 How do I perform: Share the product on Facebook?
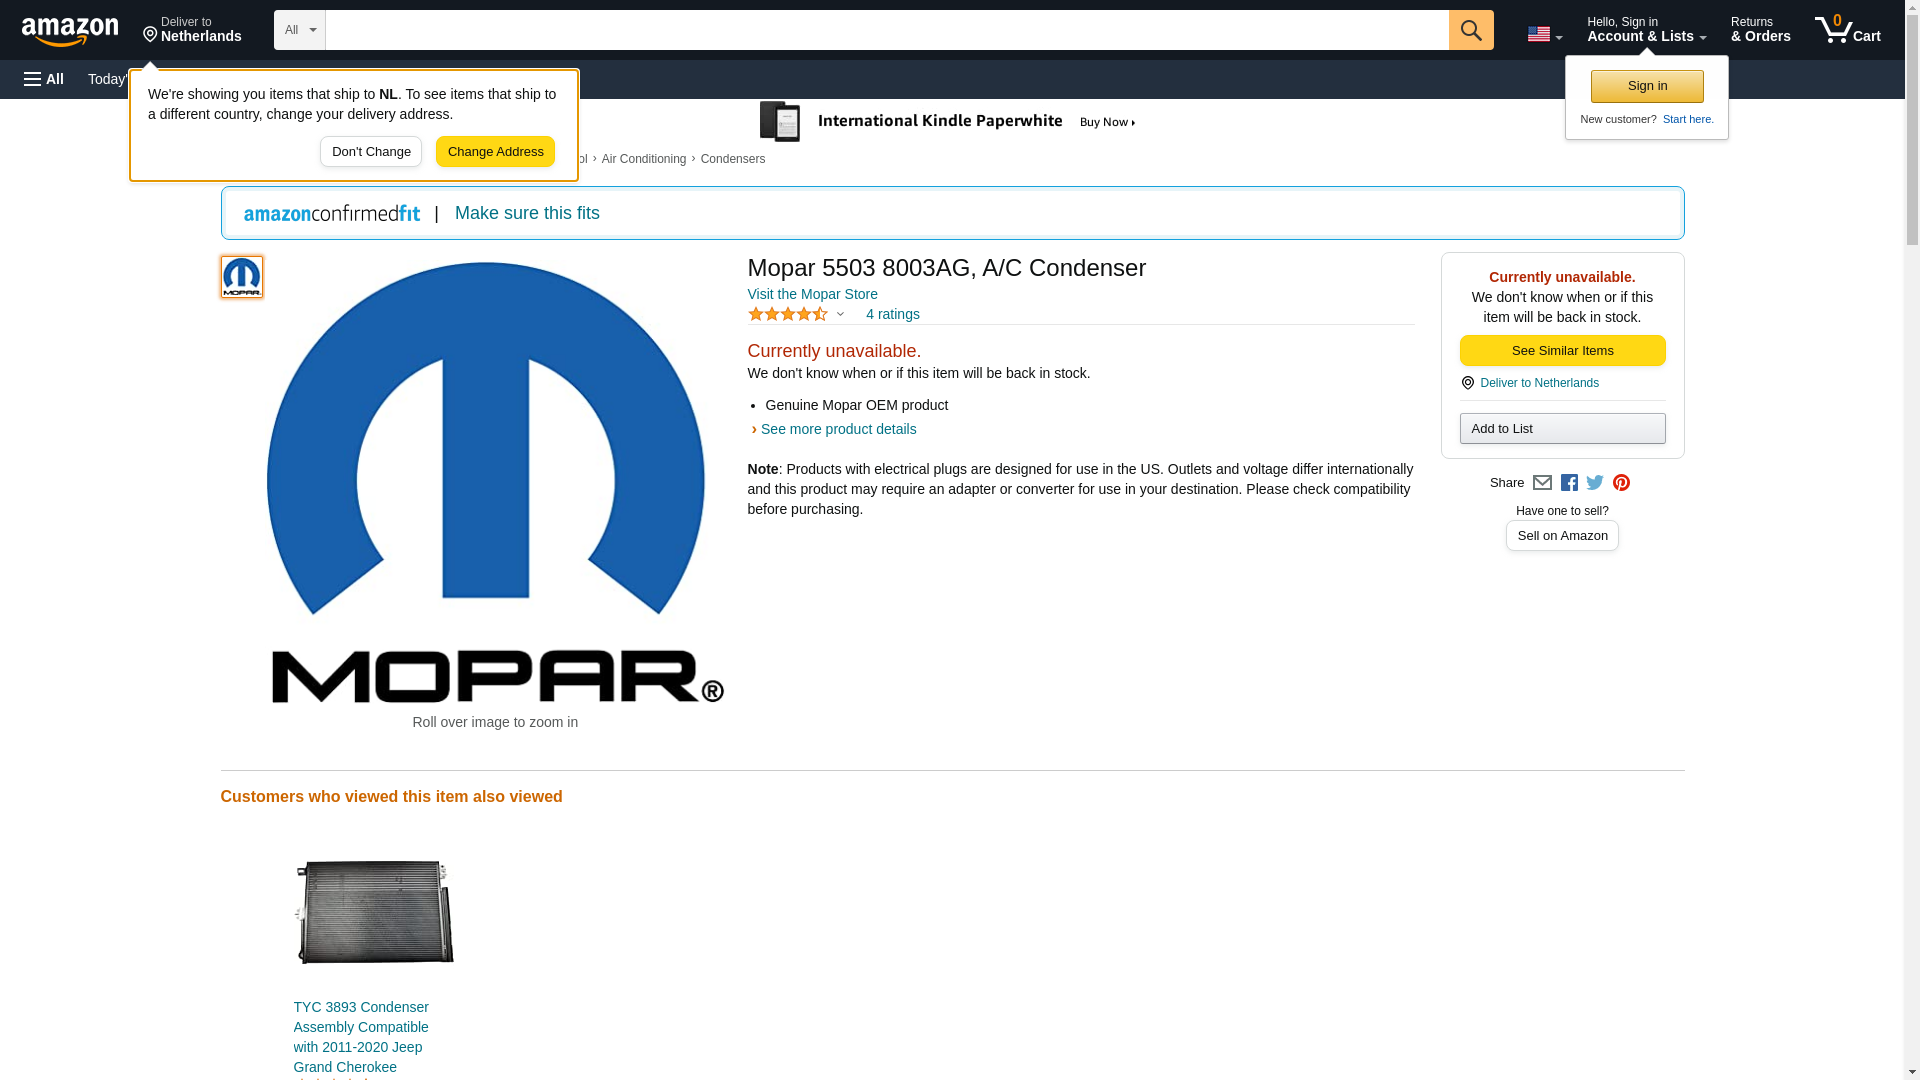coord(1569,483)
